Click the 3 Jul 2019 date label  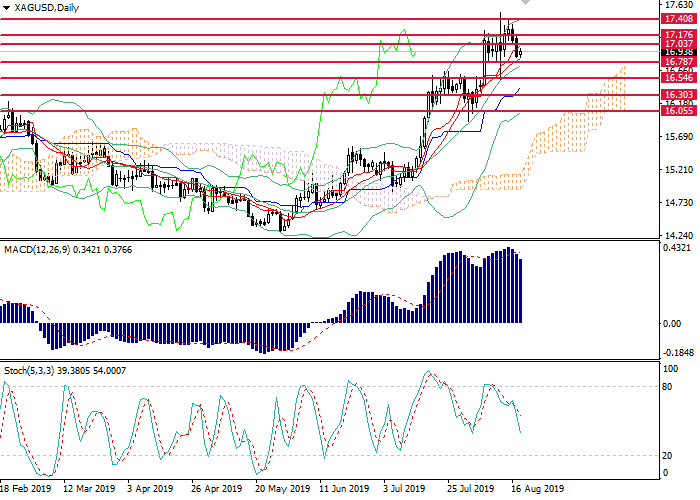tap(403, 490)
